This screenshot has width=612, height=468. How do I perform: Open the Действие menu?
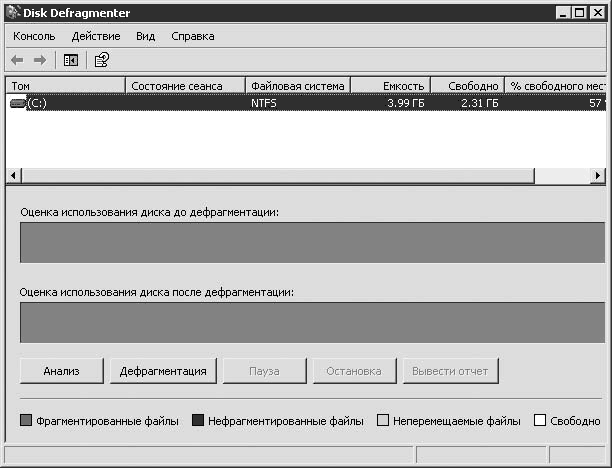[x=96, y=36]
